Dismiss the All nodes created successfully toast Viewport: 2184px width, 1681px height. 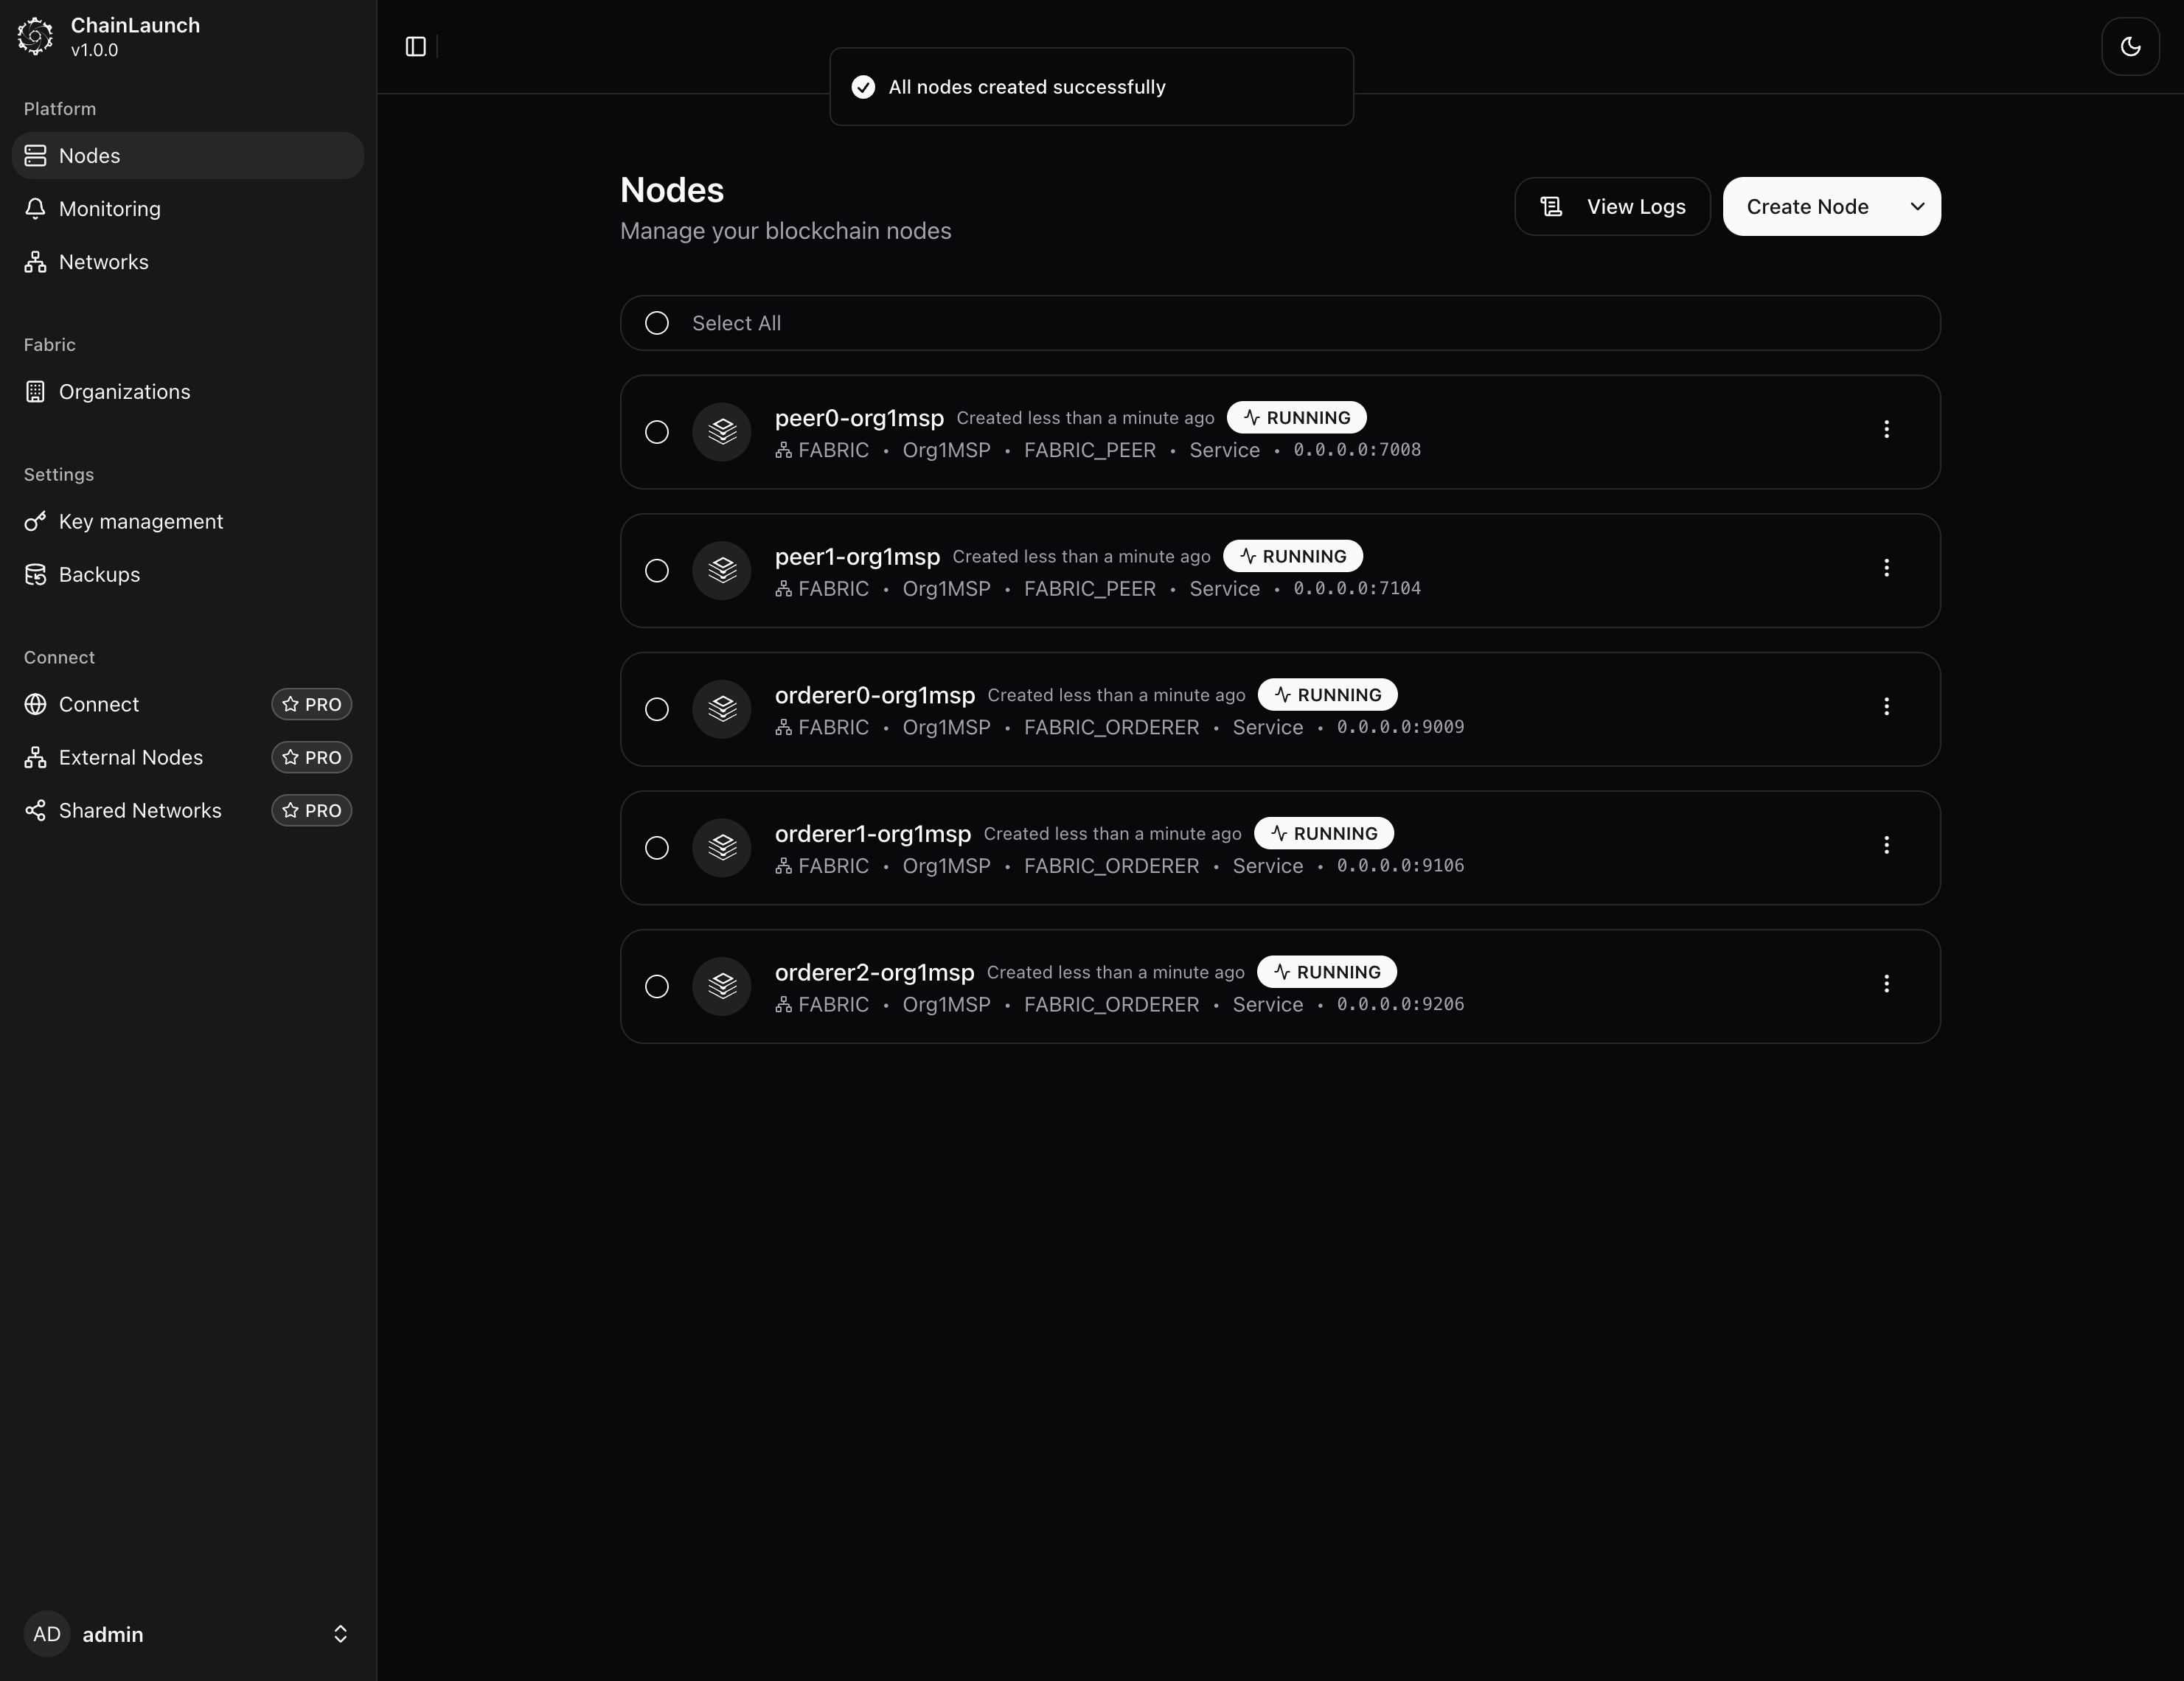point(1091,87)
